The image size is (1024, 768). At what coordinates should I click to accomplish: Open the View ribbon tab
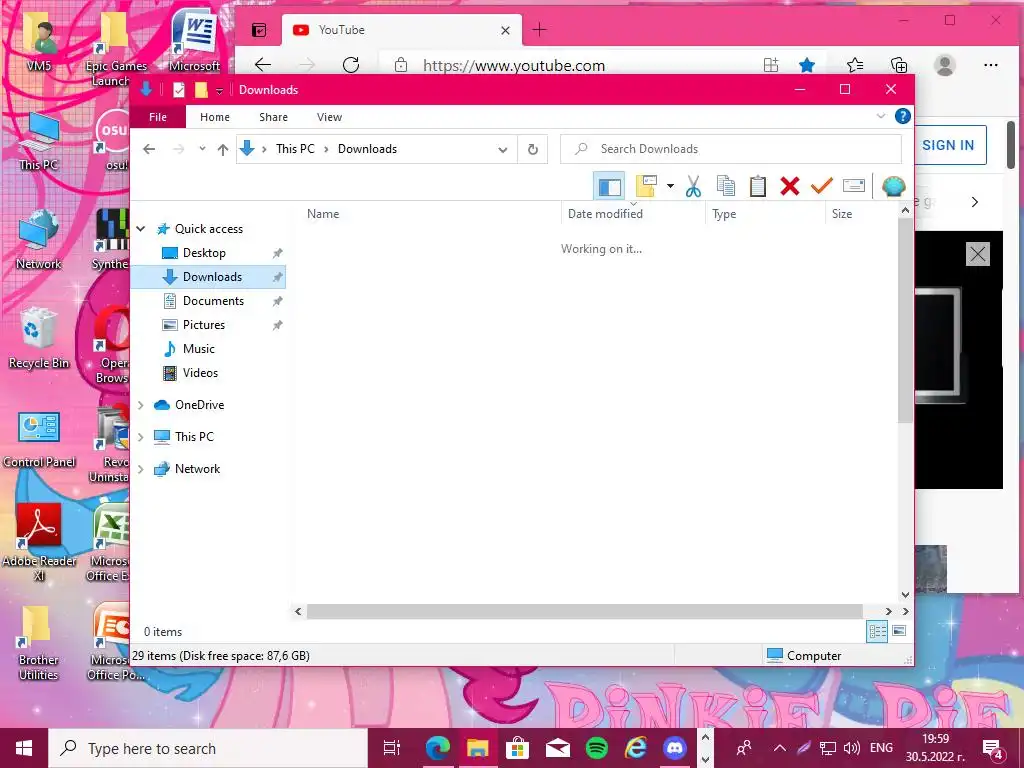pyautogui.click(x=329, y=117)
